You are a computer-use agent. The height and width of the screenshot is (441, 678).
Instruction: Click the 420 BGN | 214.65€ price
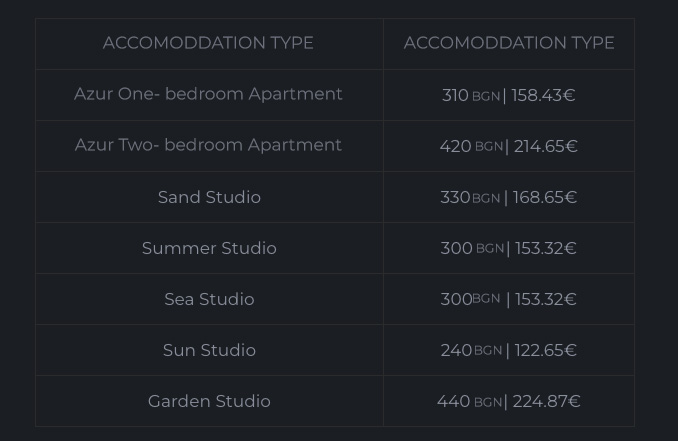(x=508, y=146)
